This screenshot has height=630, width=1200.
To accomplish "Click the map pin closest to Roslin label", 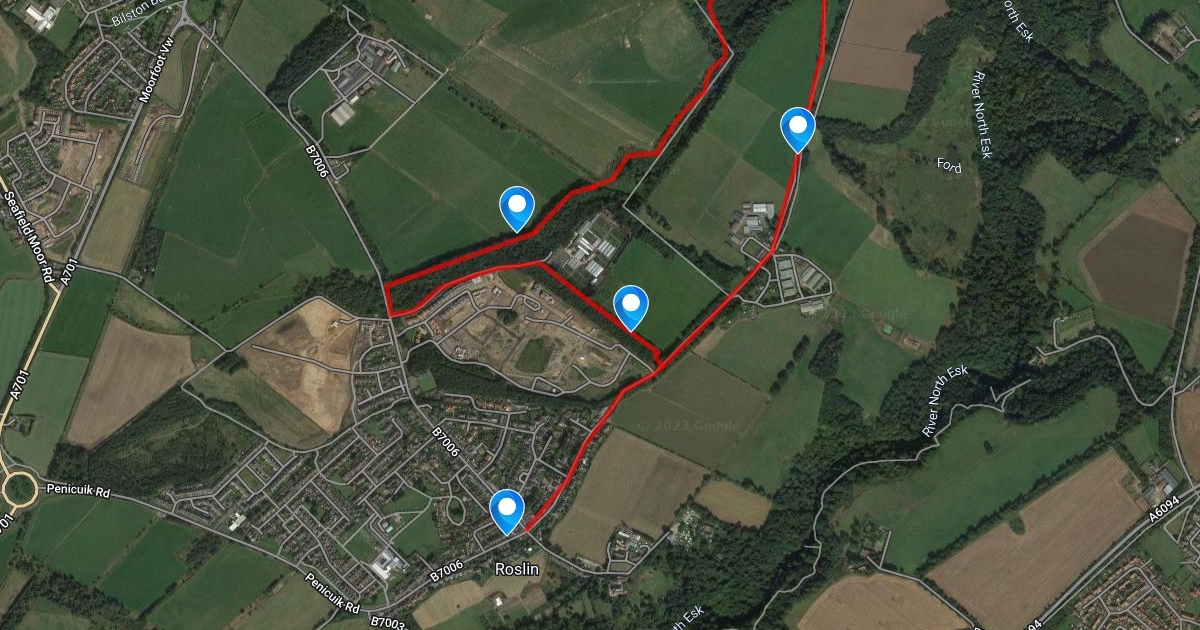I will (507, 511).
